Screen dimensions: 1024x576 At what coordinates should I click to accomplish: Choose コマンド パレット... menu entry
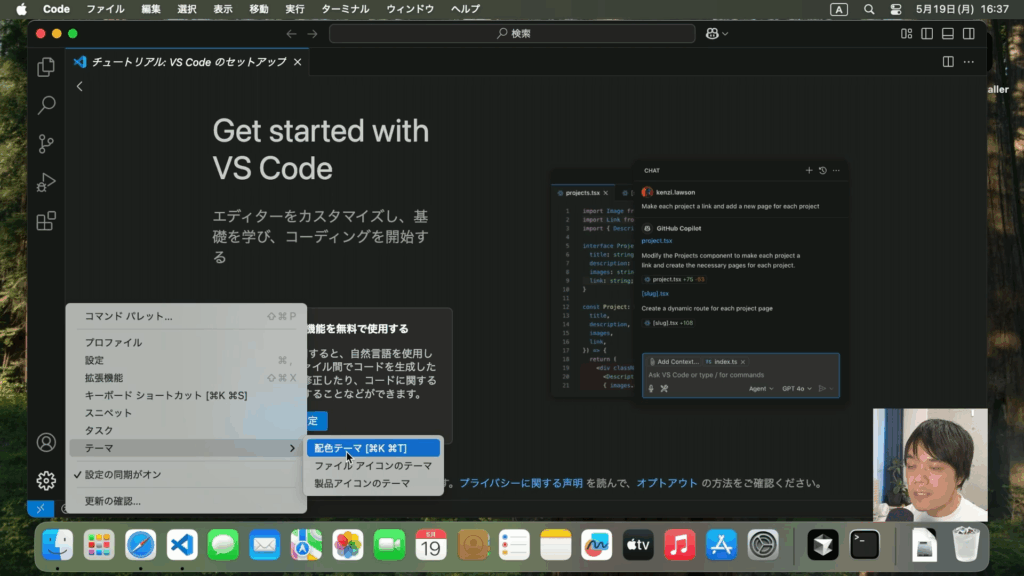[x=128, y=316]
